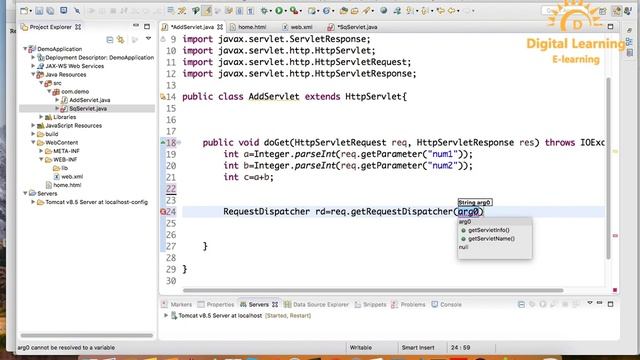The image size is (640, 360).
Task: Expand the Tomcat server config node
Action: click(33, 202)
